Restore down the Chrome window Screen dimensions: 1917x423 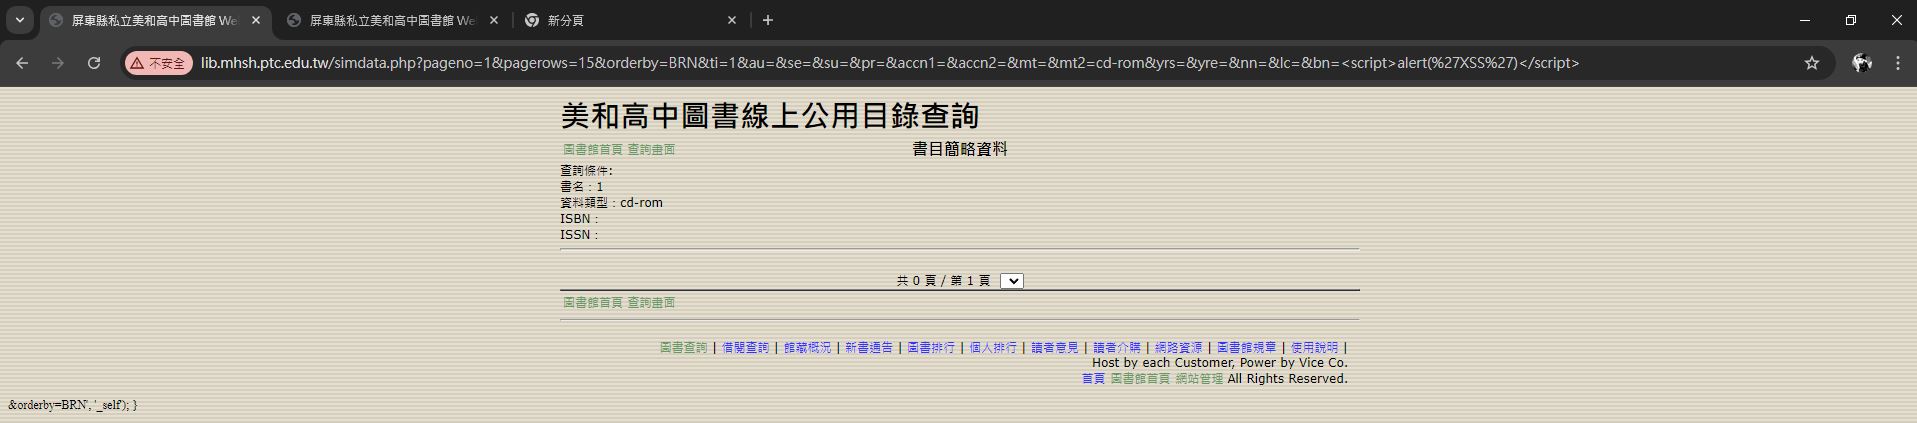coord(1851,20)
